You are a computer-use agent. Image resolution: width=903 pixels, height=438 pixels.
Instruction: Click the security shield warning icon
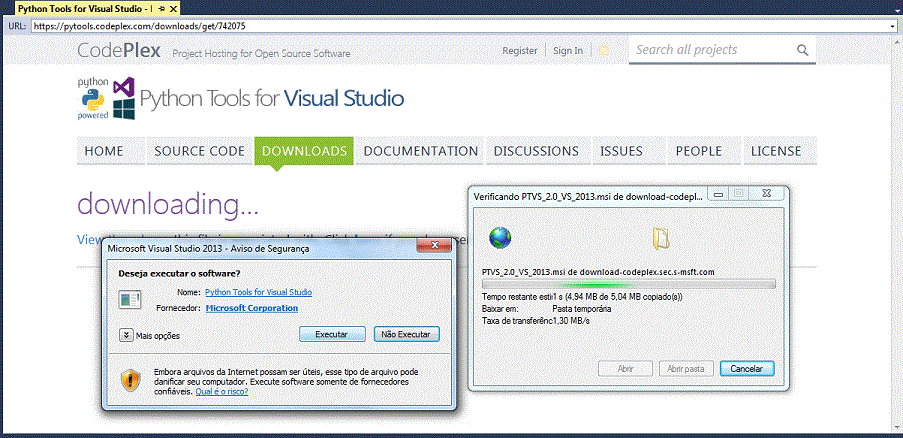tap(129, 380)
